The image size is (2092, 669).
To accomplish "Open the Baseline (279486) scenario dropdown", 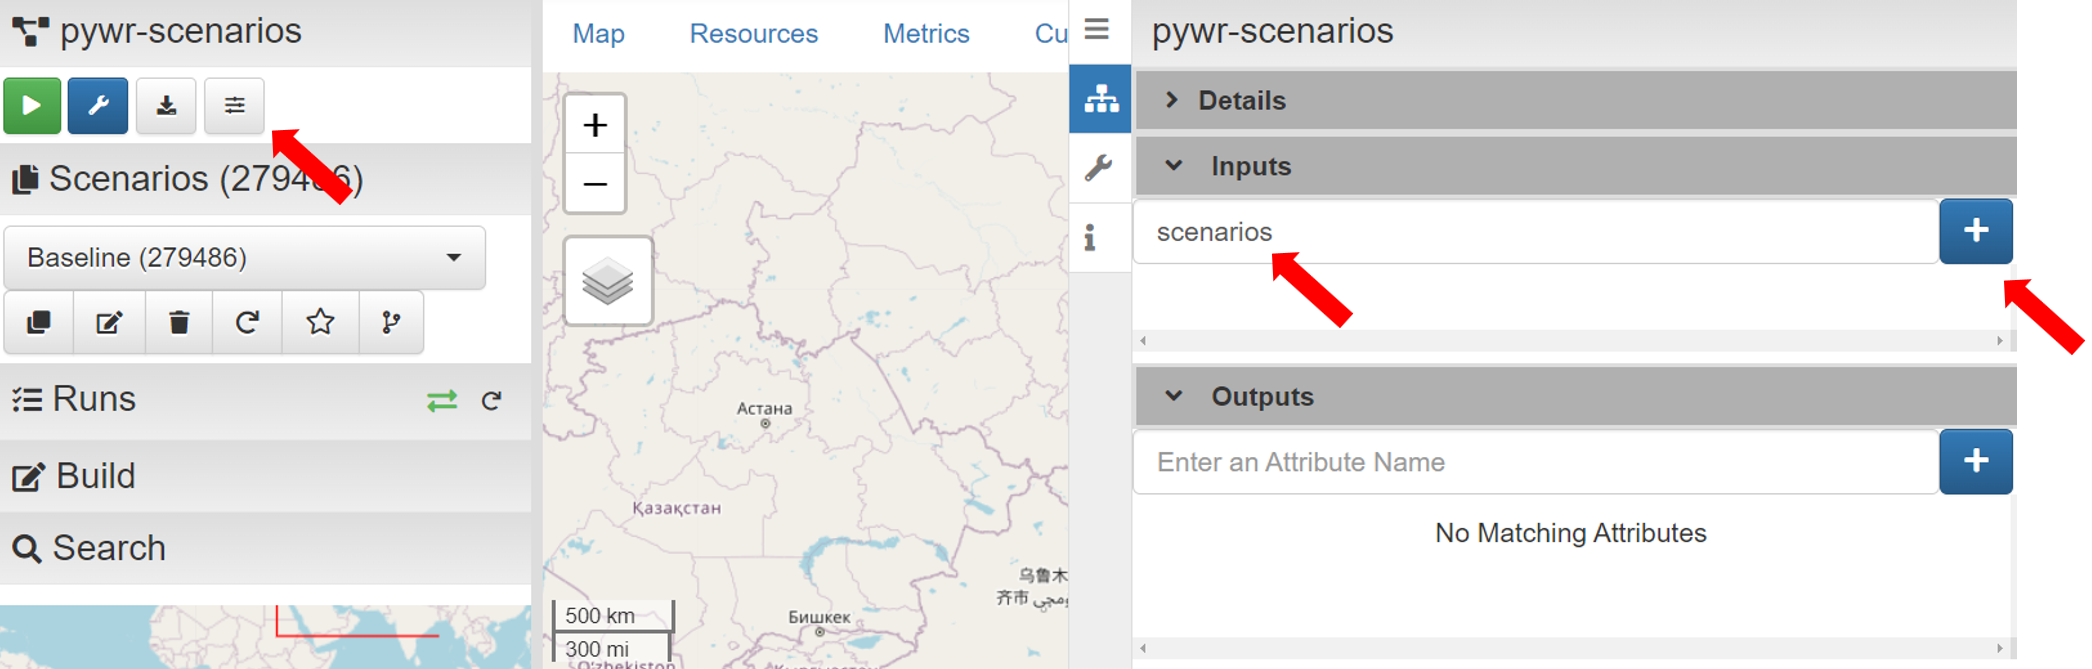I will pos(245,258).
